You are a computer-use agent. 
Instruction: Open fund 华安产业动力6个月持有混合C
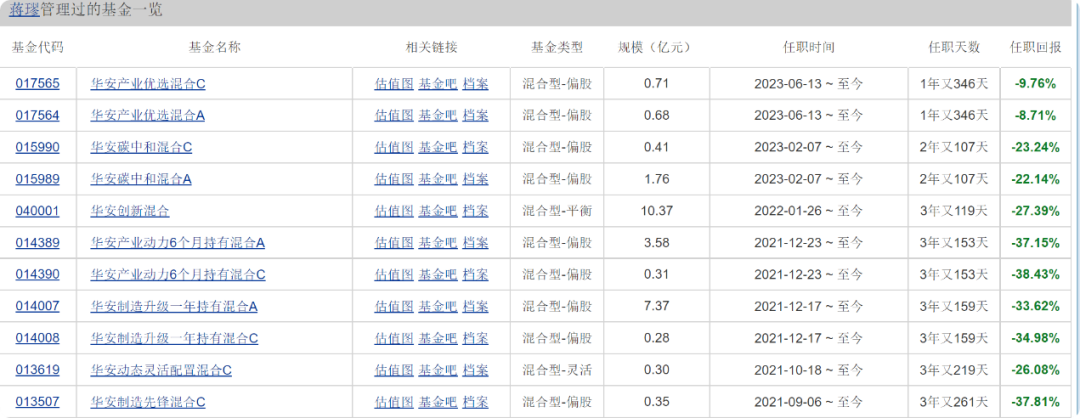178,274
